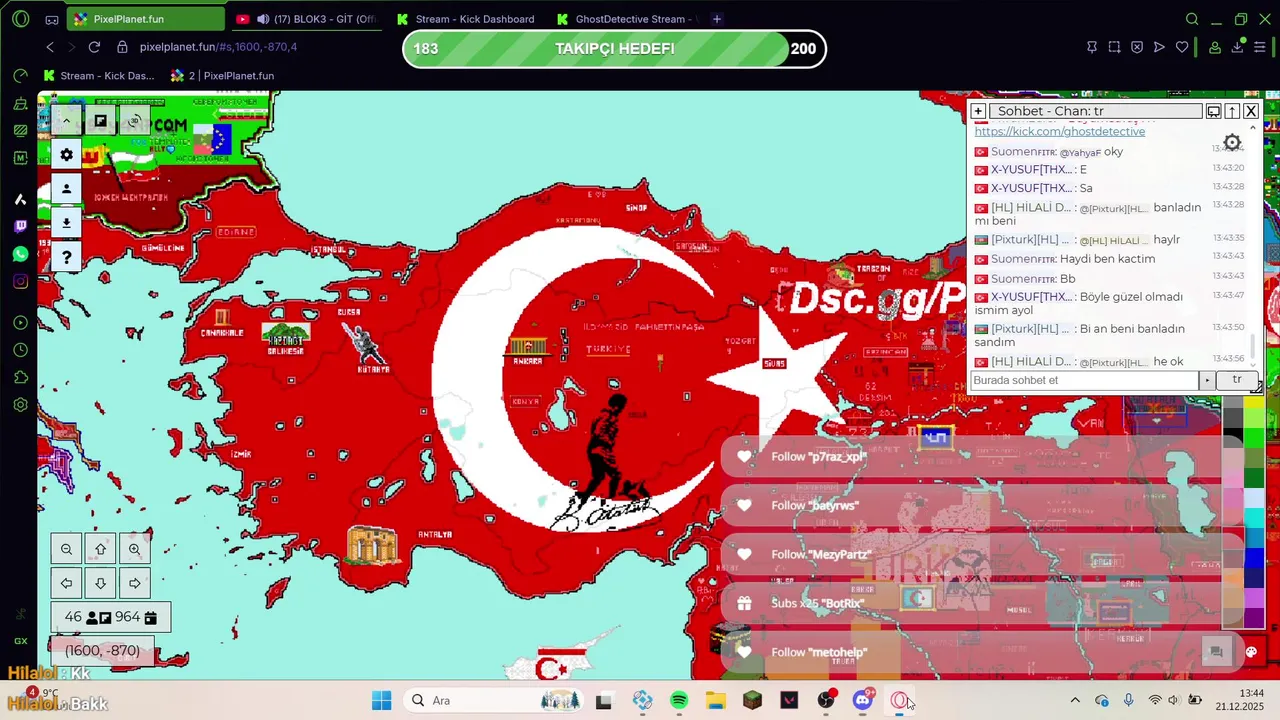Open the browser search magnifier icon
Screen dimensions: 1280x720
pos(1192,19)
